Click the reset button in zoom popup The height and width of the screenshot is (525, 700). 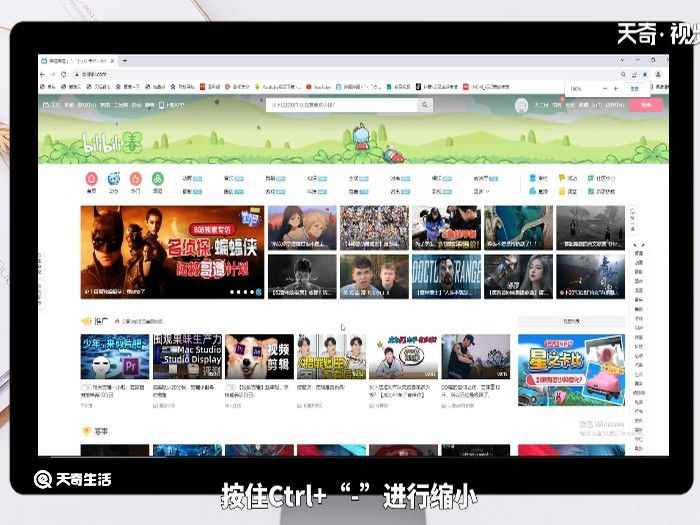click(x=634, y=89)
